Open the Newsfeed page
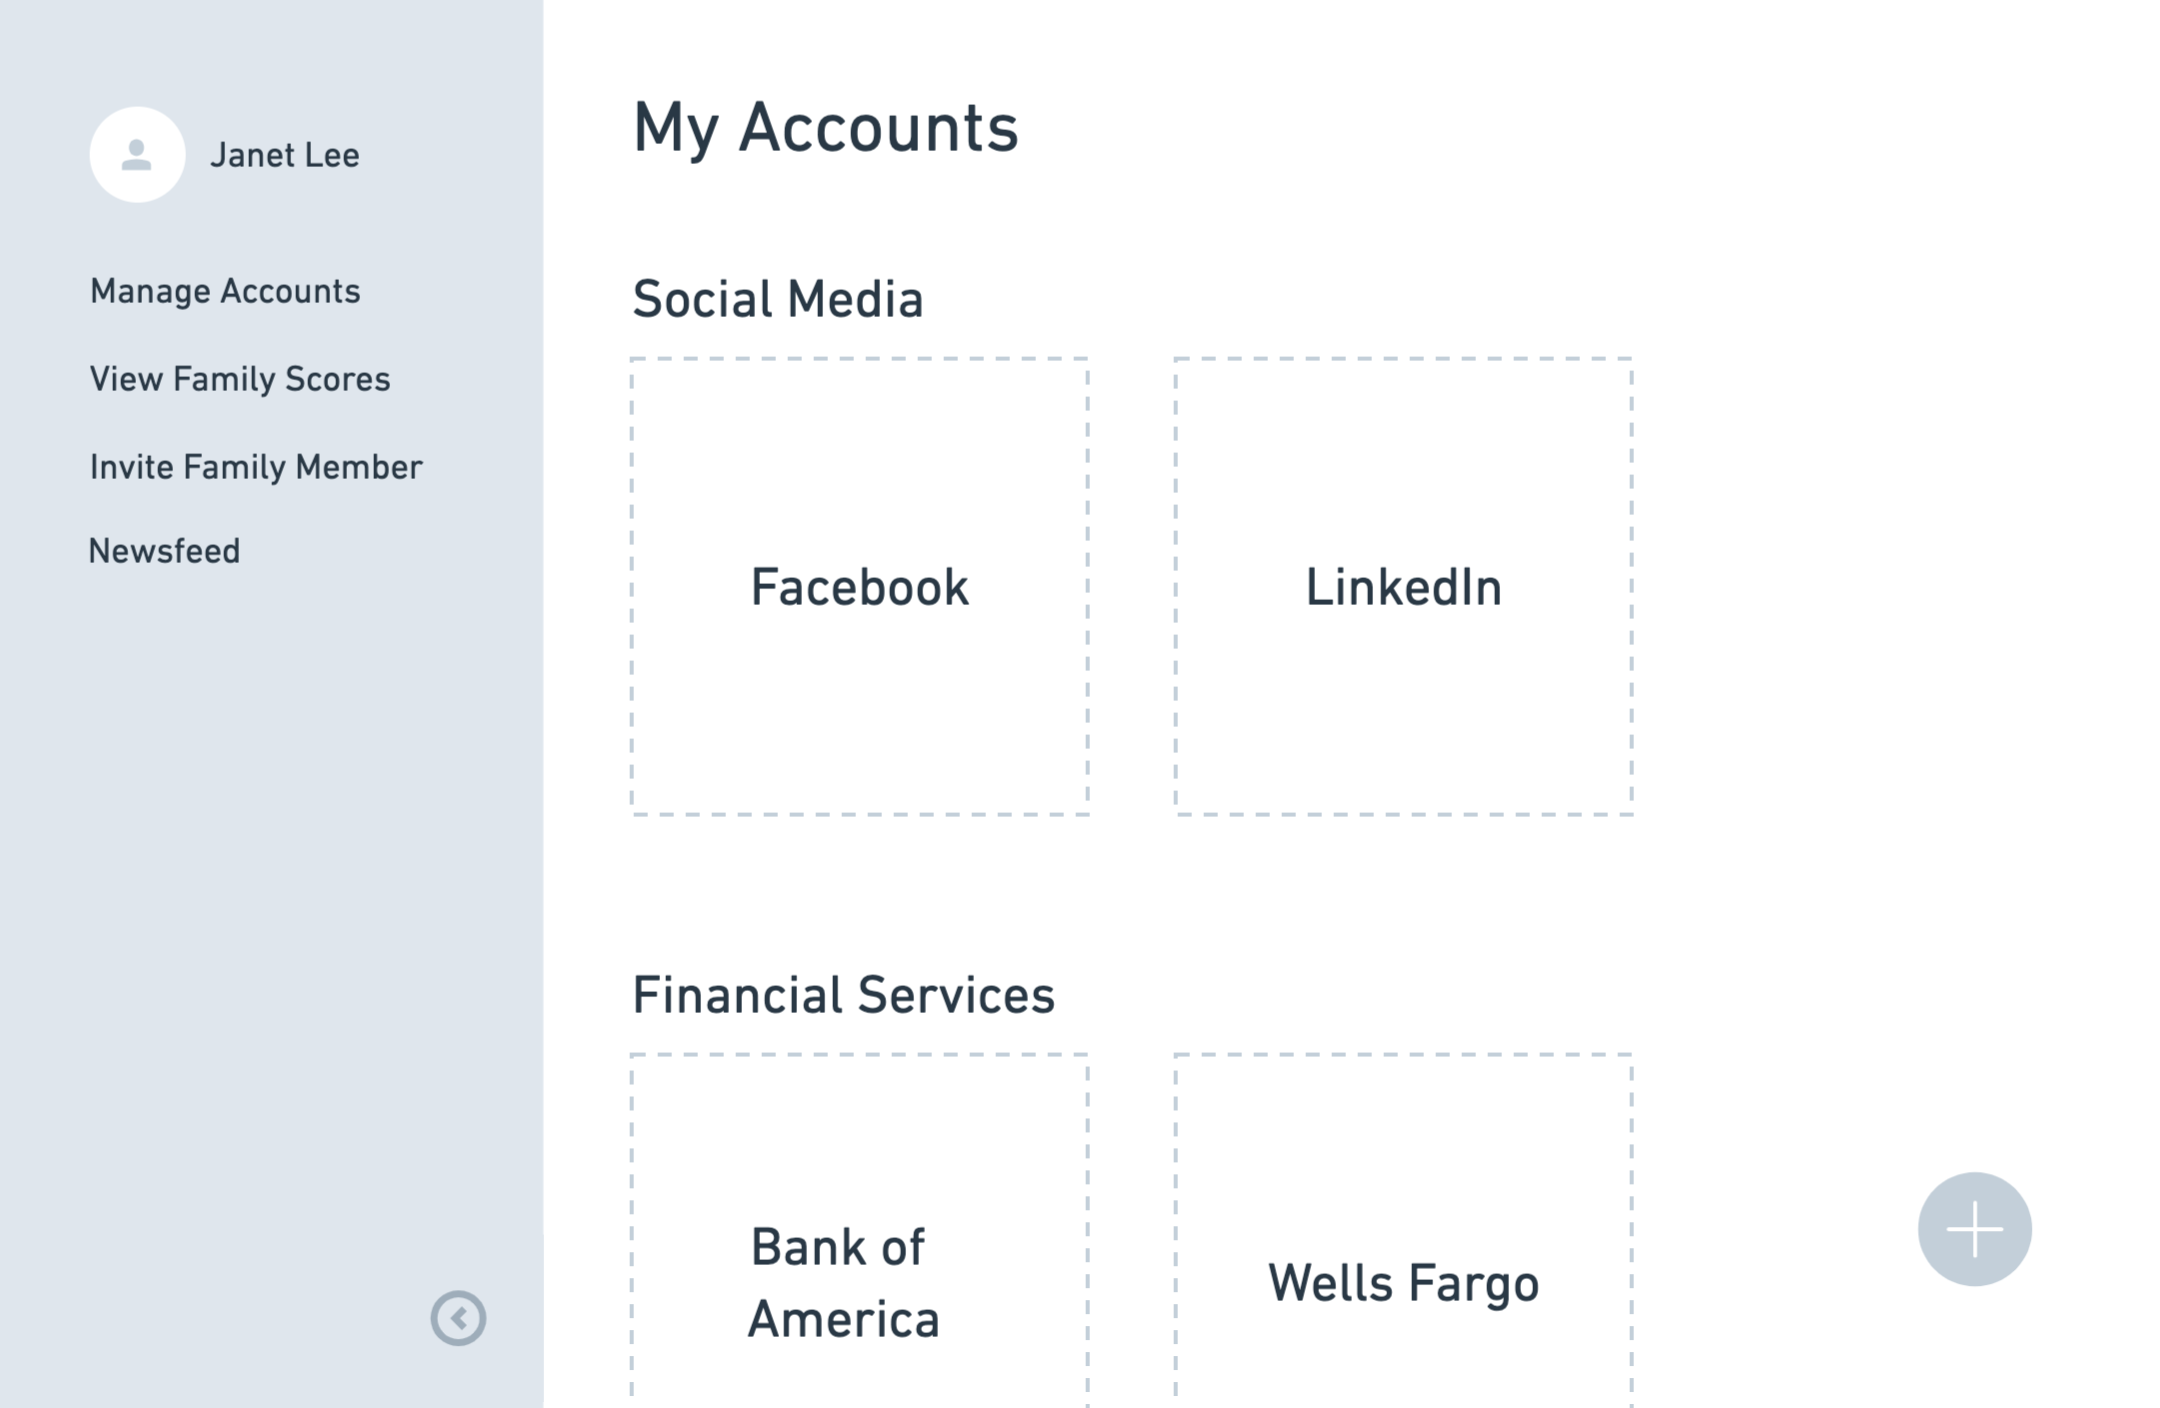 [x=164, y=551]
